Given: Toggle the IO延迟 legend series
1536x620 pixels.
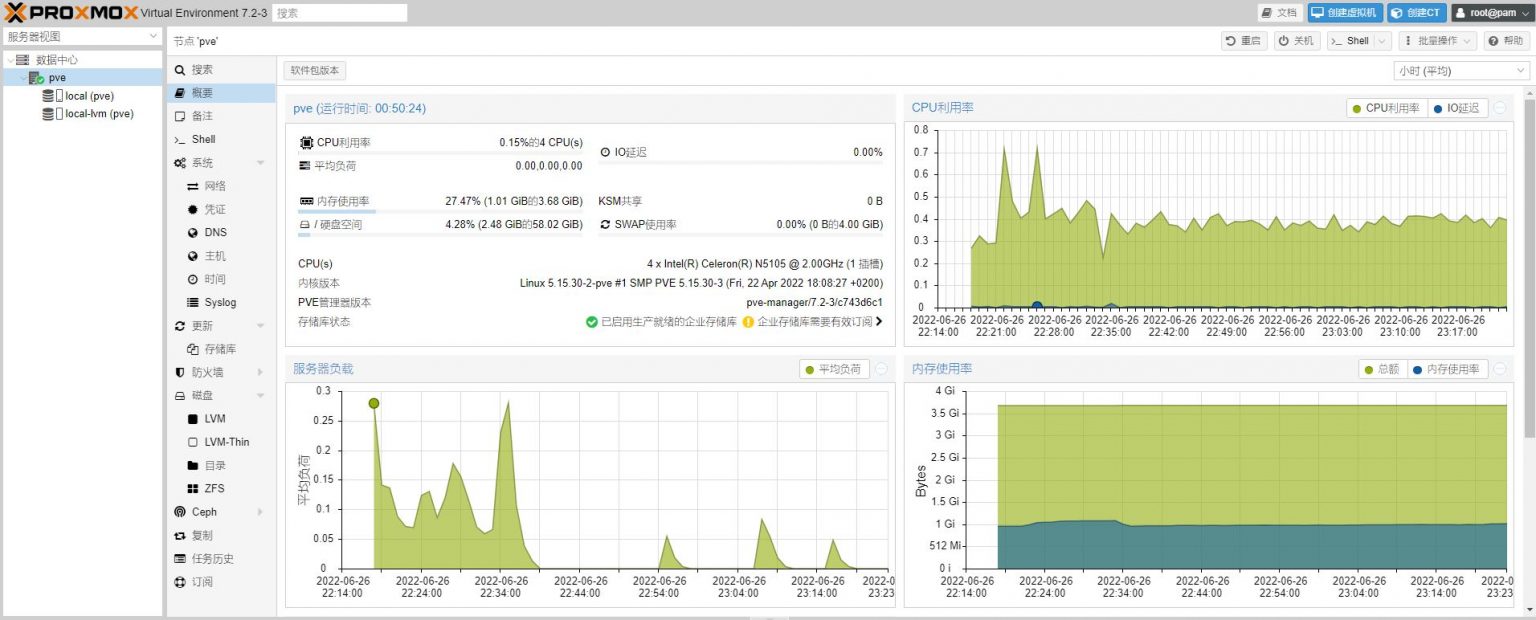Looking at the screenshot, I should pos(1458,108).
